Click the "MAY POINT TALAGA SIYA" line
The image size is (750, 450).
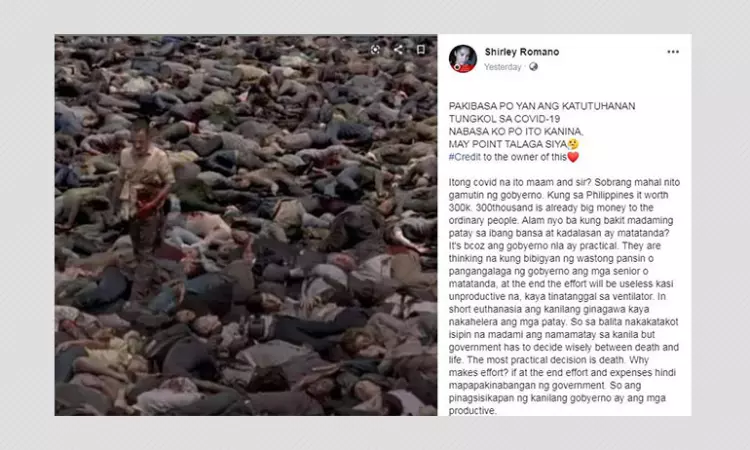[508, 144]
